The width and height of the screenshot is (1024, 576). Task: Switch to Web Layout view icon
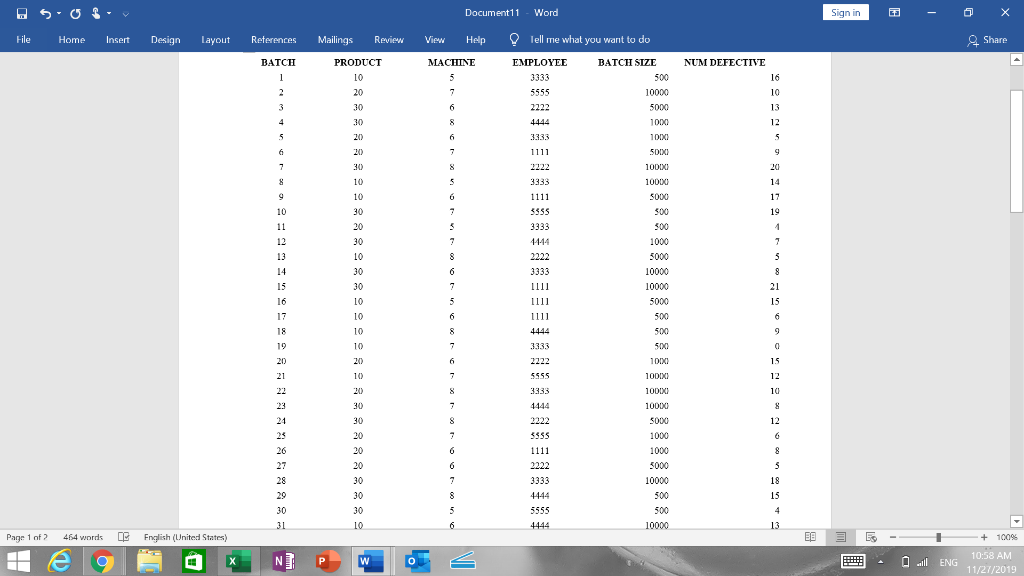[x=871, y=537]
